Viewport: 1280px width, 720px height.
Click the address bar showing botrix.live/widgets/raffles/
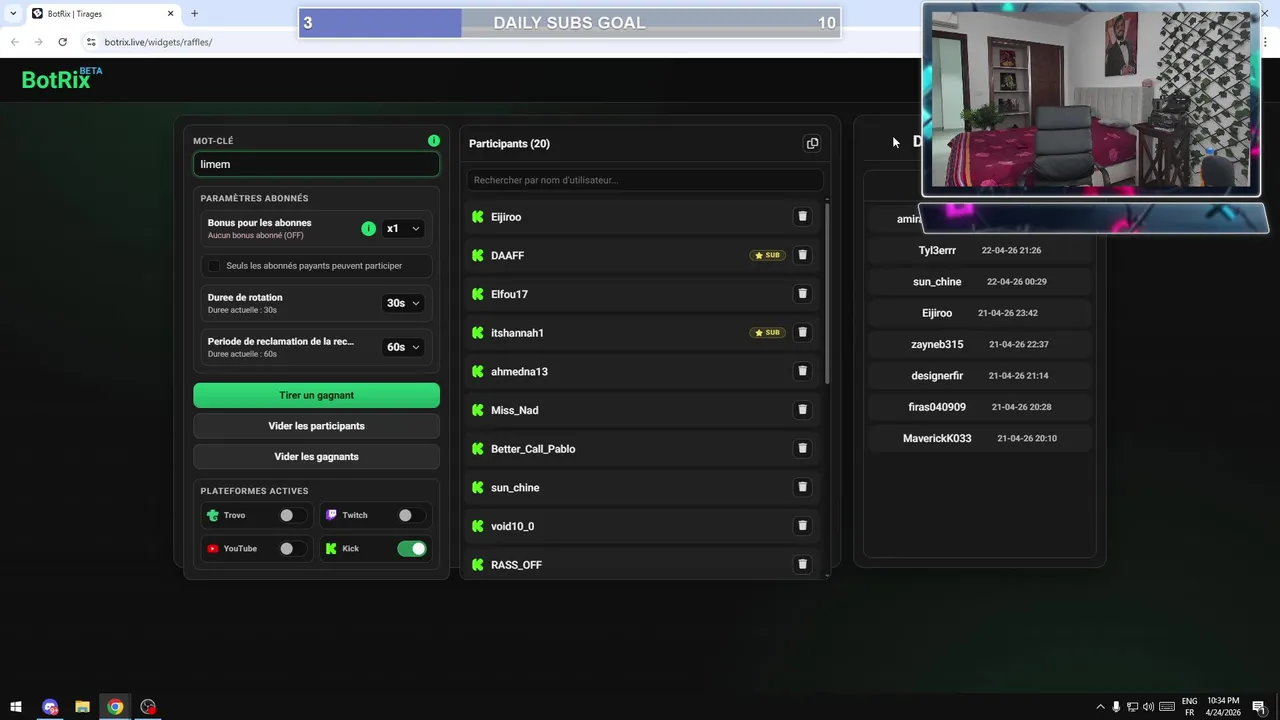click(x=500, y=42)
